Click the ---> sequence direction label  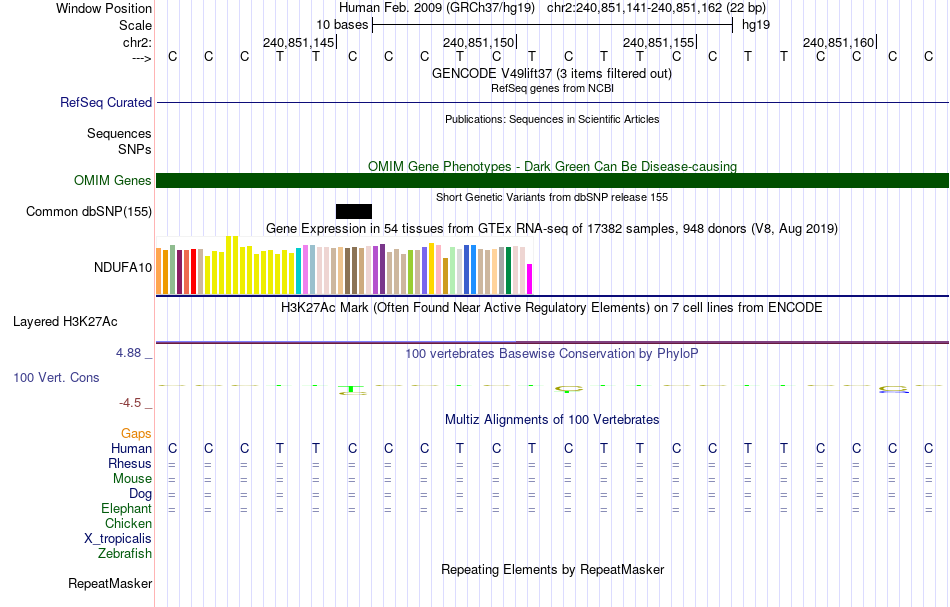141,58
